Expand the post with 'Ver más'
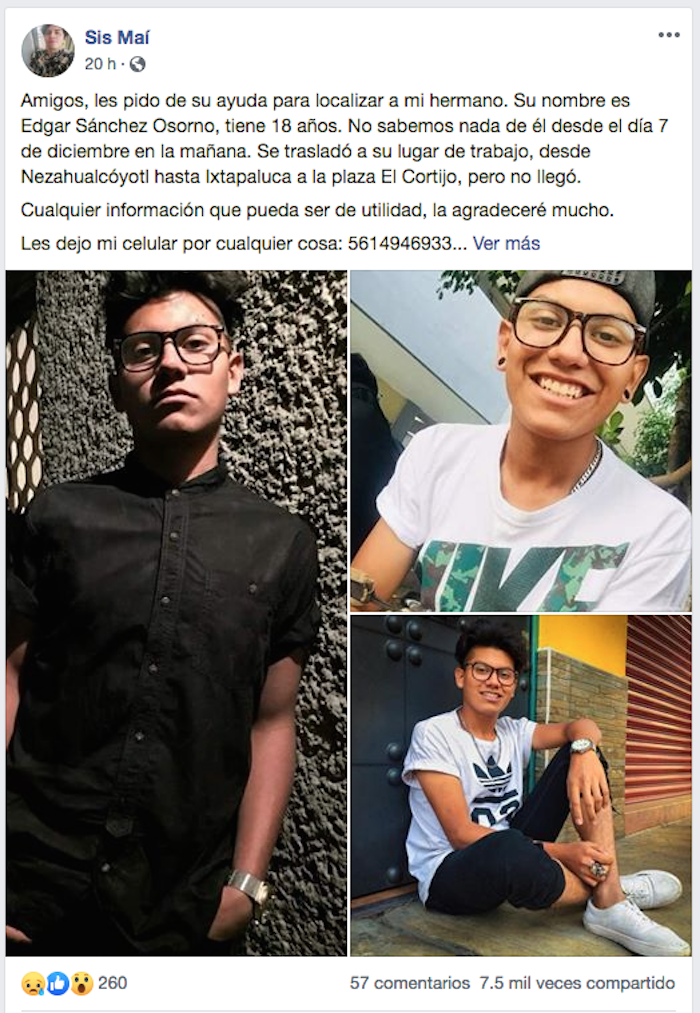The image size is (700, 1013). 506,244
